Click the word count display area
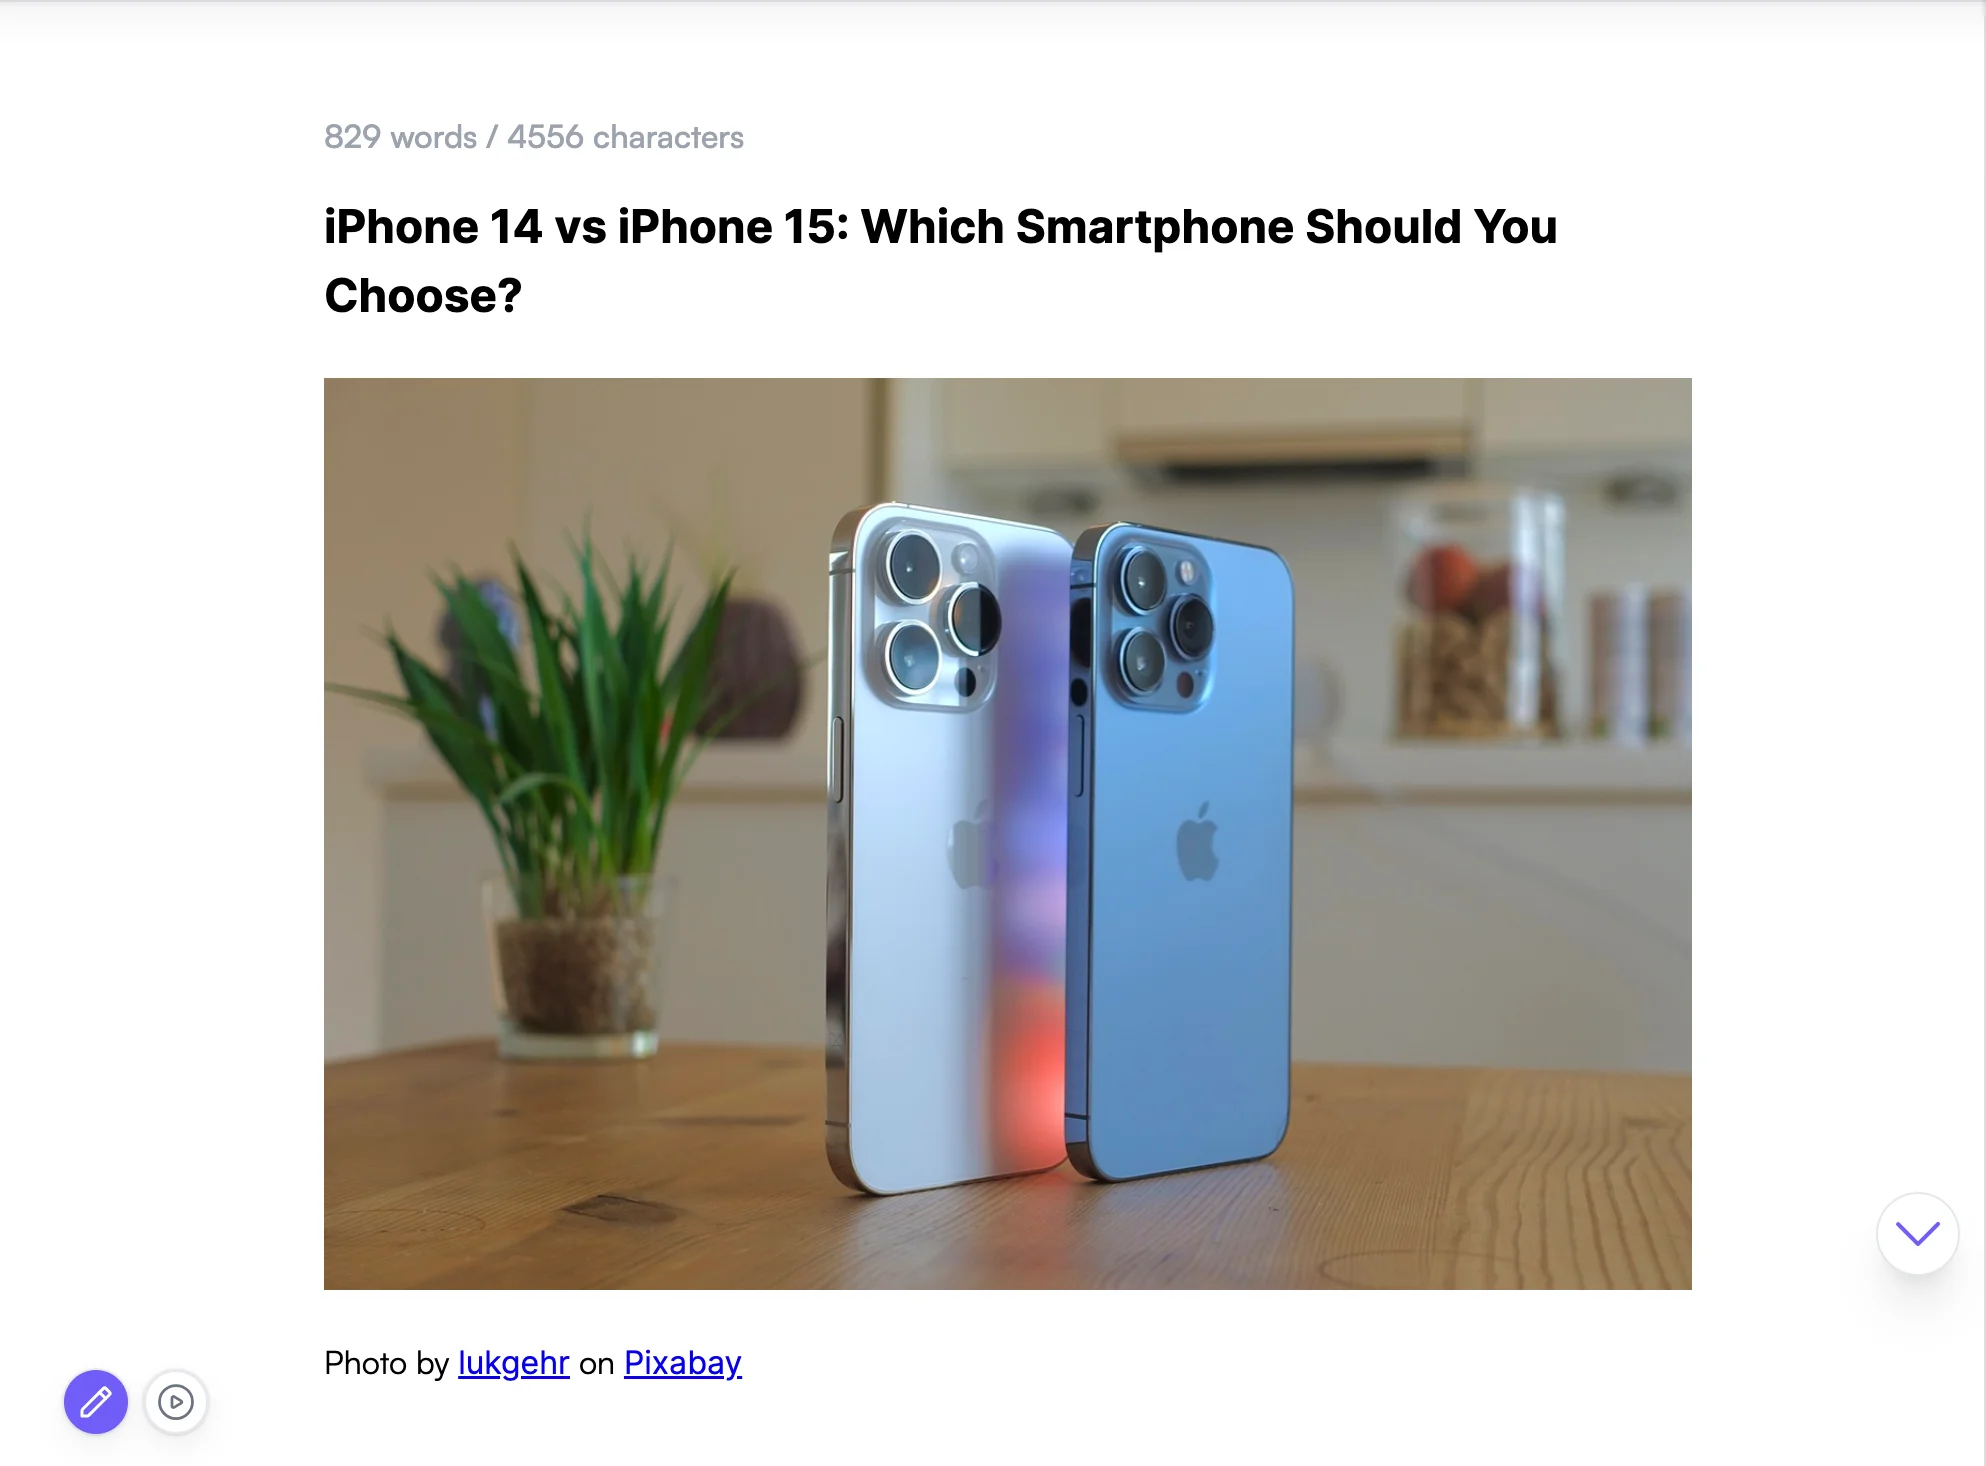Viewport: 1986px width, 1466px height. (535, 137)
